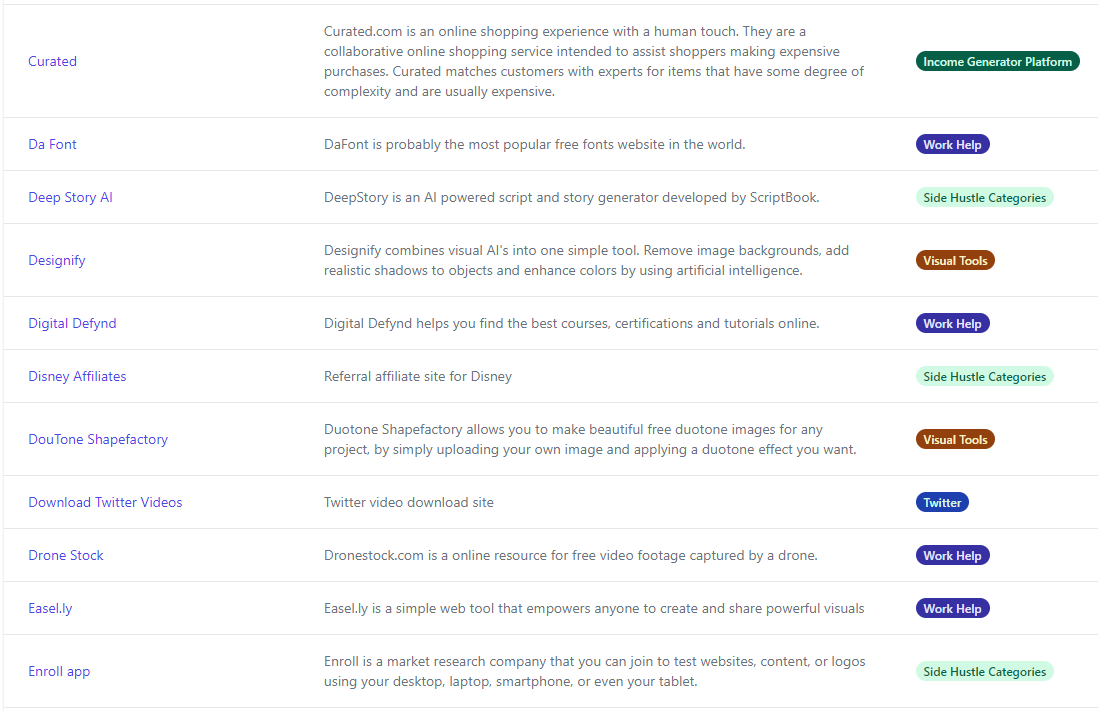Click Side Hustle Categories tag for Deep Story AI
Screen dimensions: 1098x711
pyautogui.click(x=984, y=198)
